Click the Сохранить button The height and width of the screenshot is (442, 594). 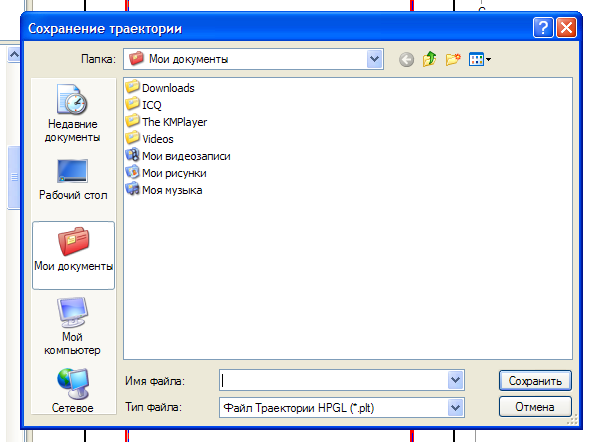[535, 381]
